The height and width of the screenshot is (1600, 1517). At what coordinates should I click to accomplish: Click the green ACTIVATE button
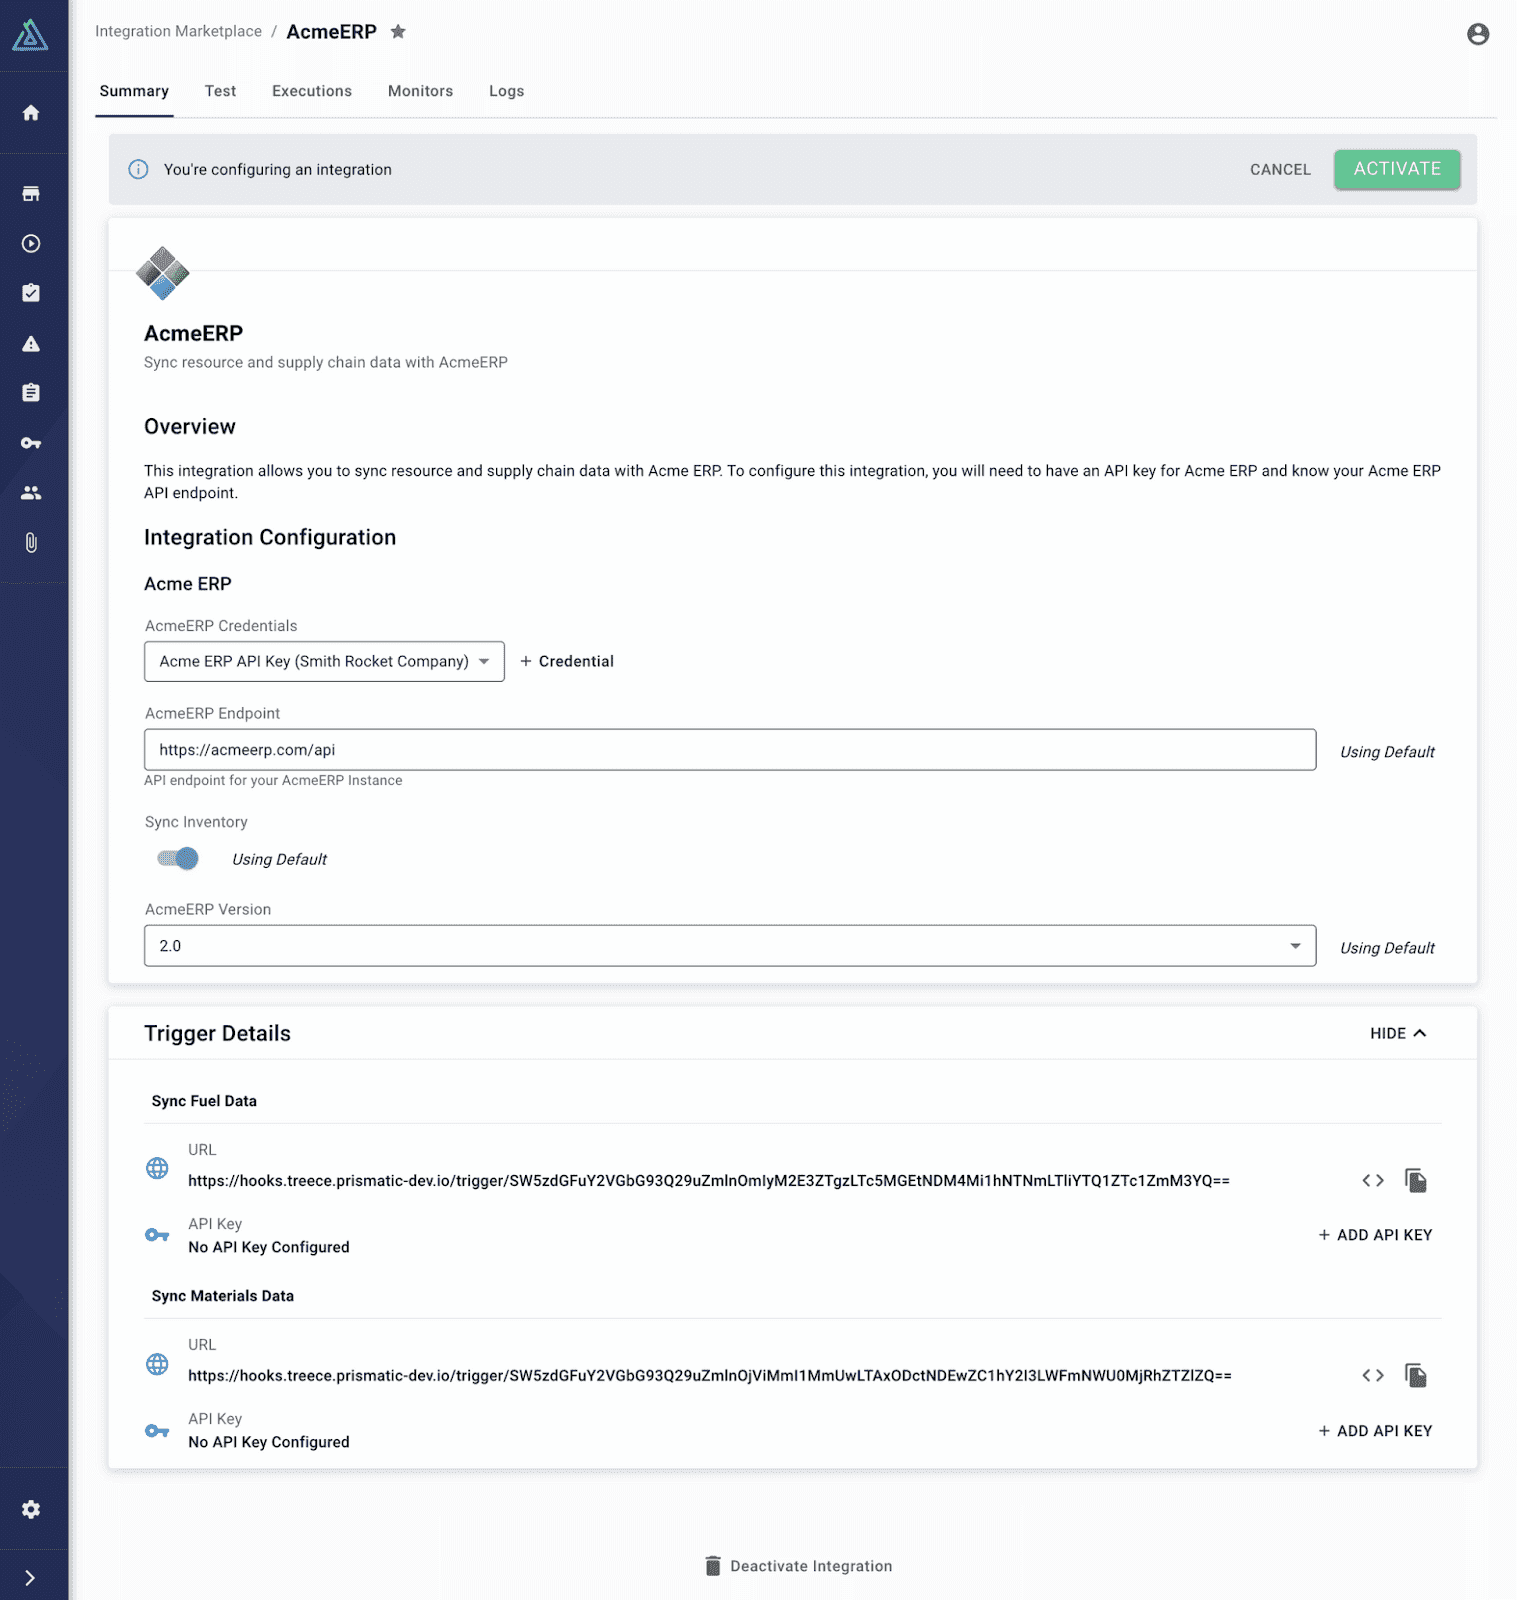click(1396, 169)
